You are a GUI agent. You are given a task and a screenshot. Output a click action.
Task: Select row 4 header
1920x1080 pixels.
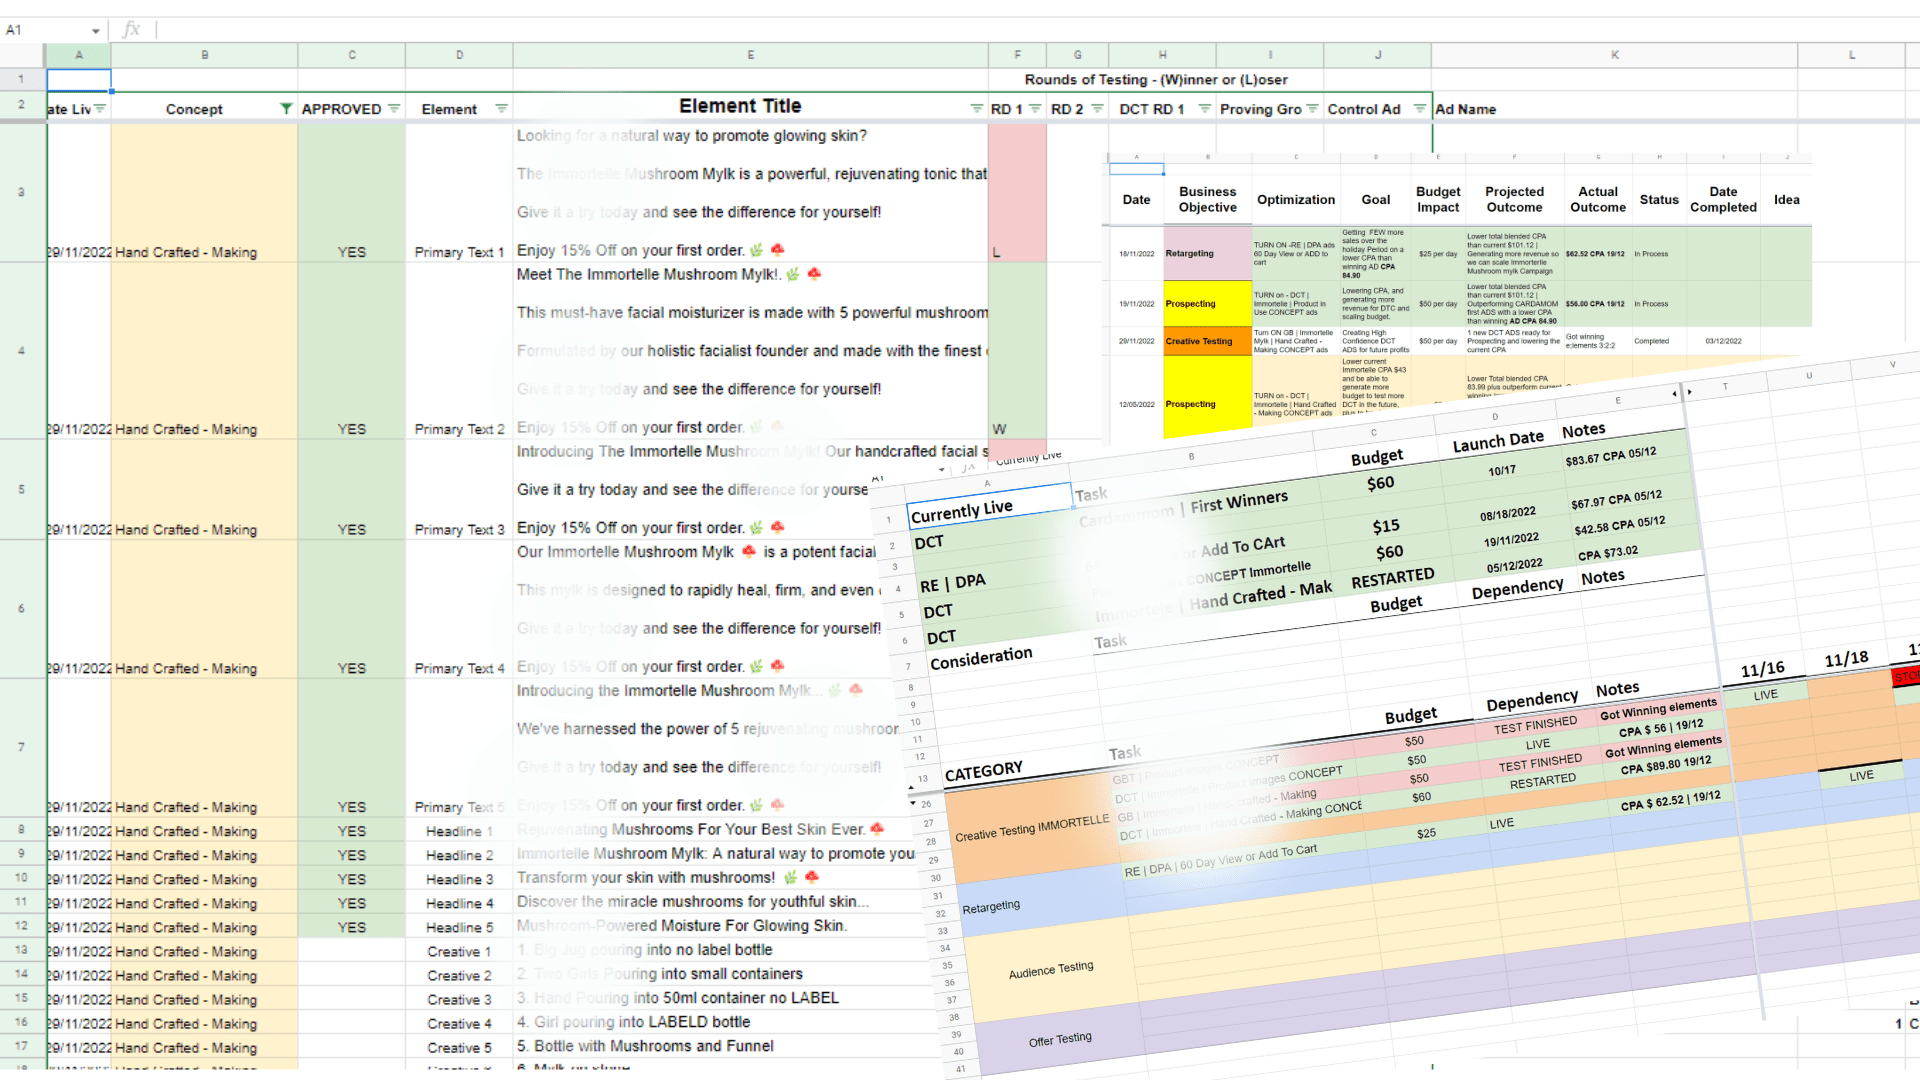[x=21, y=350]
